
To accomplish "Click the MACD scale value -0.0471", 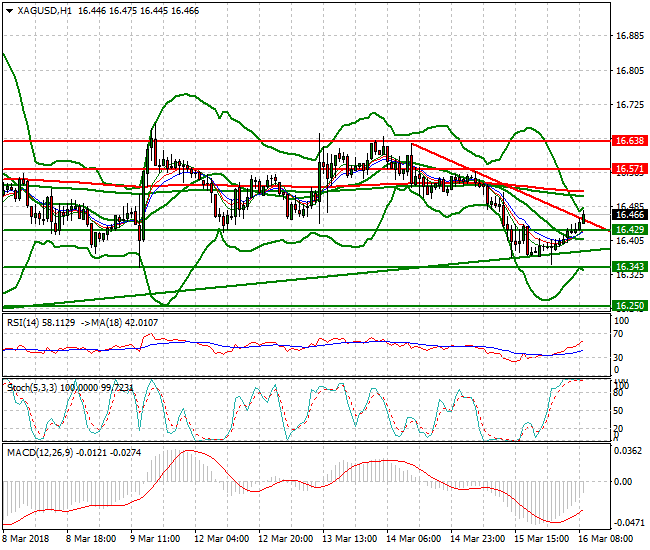I will 628,522.
